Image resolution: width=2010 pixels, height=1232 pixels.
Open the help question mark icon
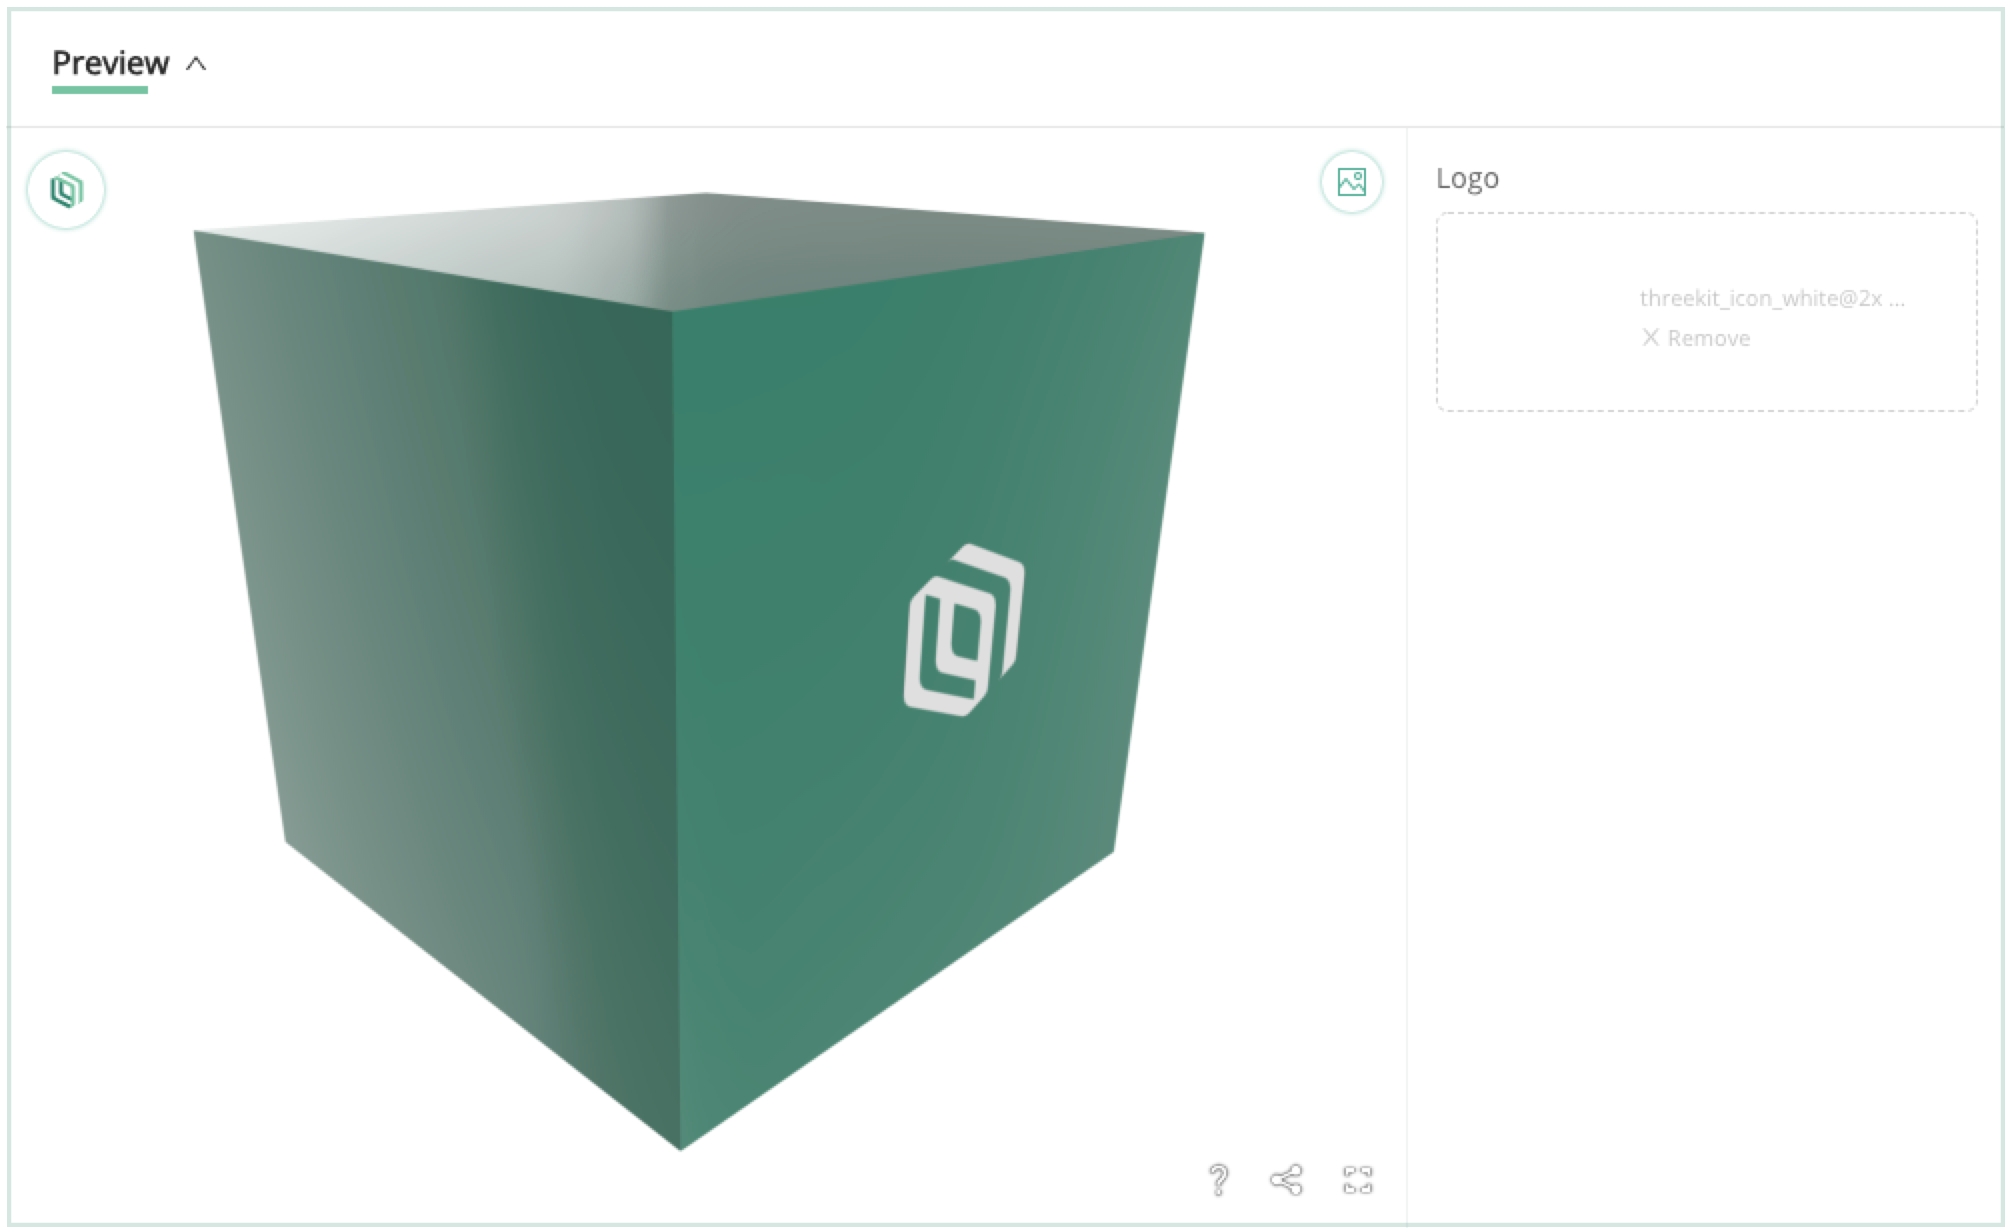tap(1218, 1180)
